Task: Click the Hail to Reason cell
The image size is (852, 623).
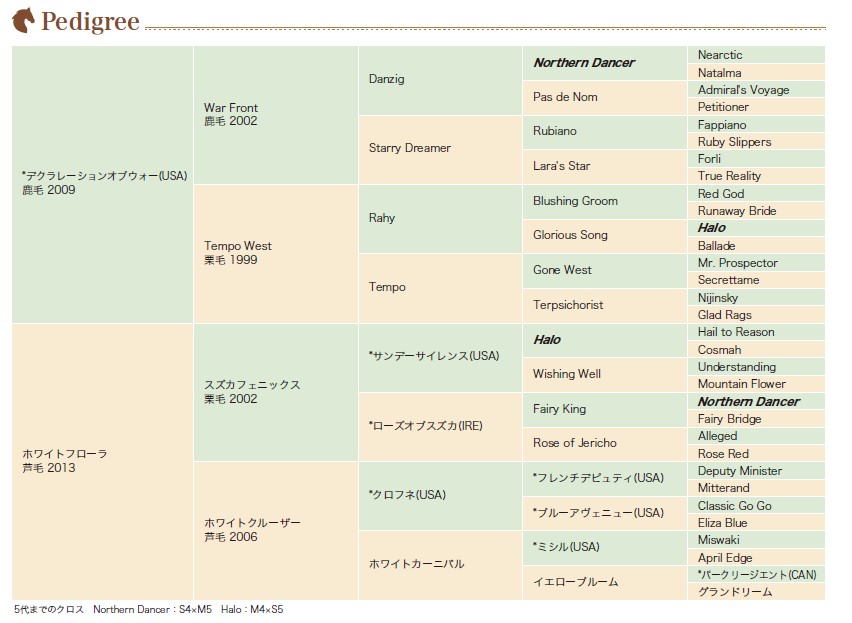Action: [x=756, y=332]
